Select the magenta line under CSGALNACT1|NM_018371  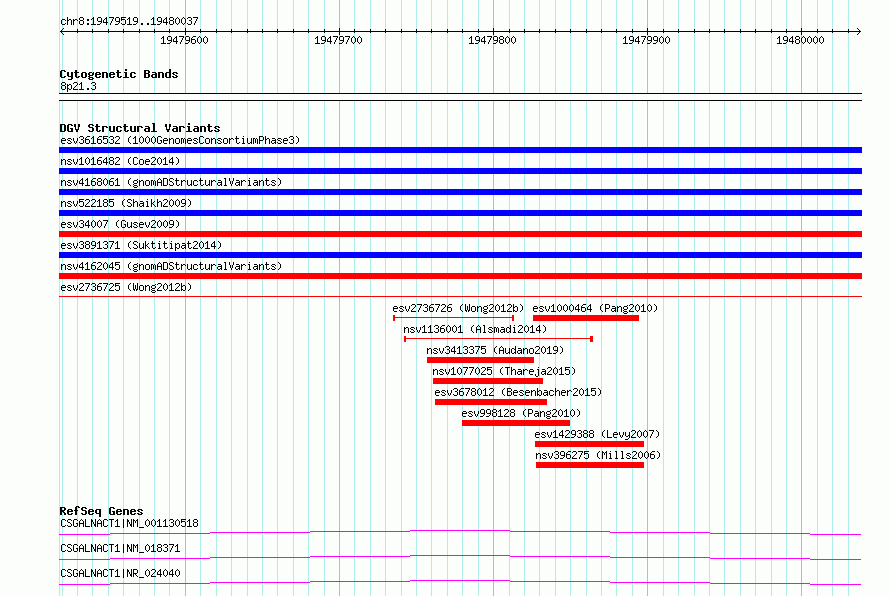click(460, 557)
